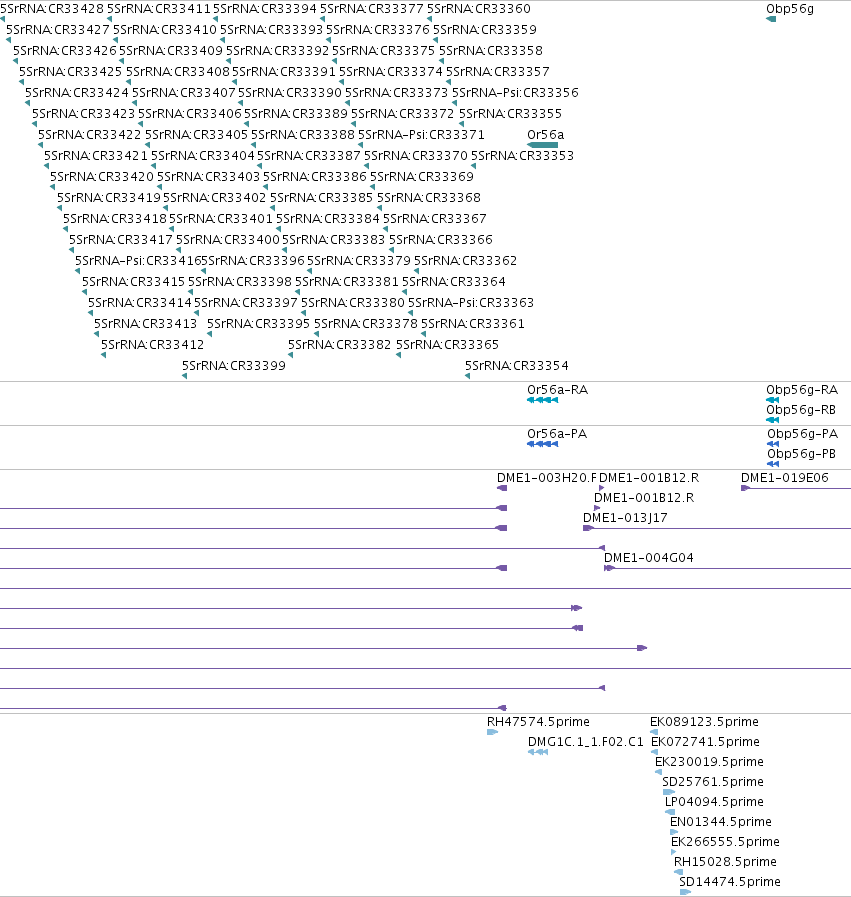Click the 5SrRNA:CR33405 label
This screenshot has height=897, width=851.
196,135
